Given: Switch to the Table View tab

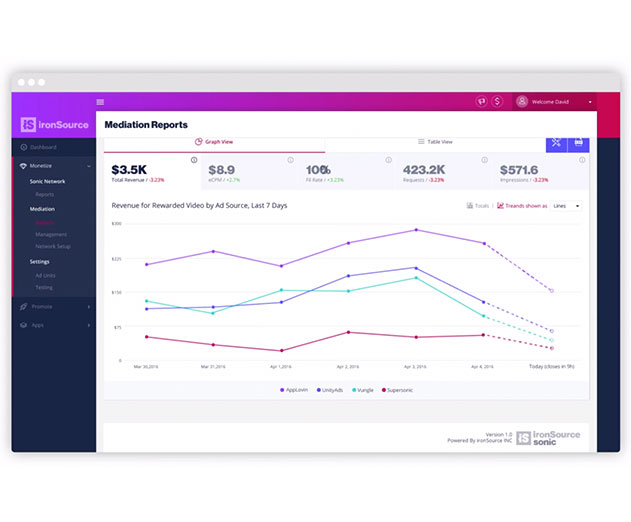Looking at the screenshot, I should pyautogui.click(x=435, y=142).
